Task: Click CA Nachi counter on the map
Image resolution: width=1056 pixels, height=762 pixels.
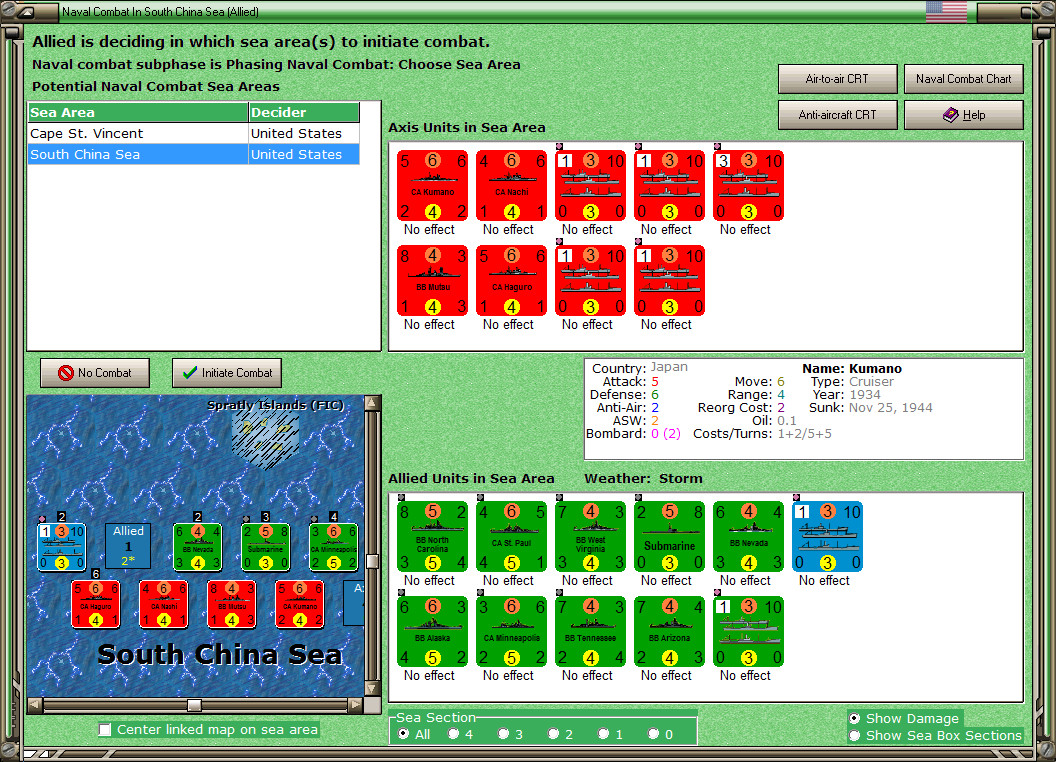Action: coord(164,604)
